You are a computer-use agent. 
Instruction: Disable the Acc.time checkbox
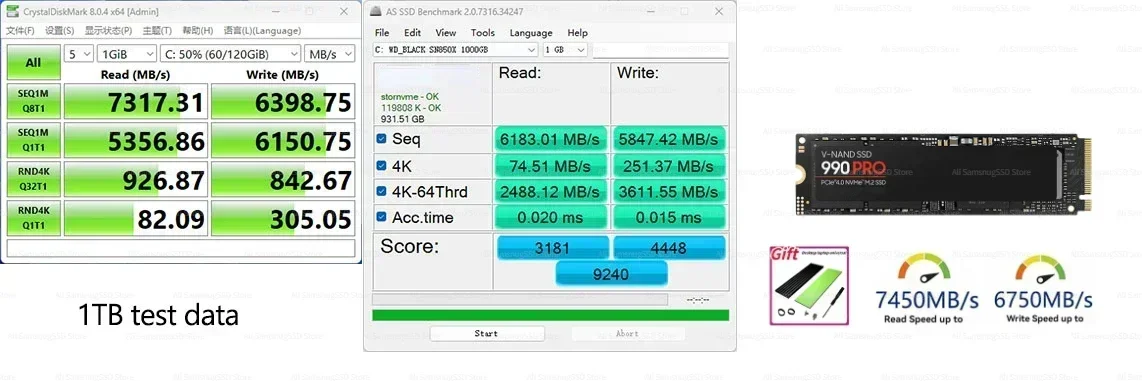pyautogui.click(x=382, y=217)
